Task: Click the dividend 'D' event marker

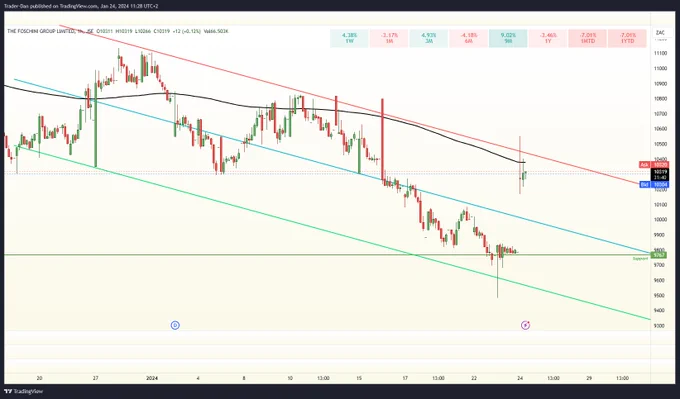Action: (175, 325)
